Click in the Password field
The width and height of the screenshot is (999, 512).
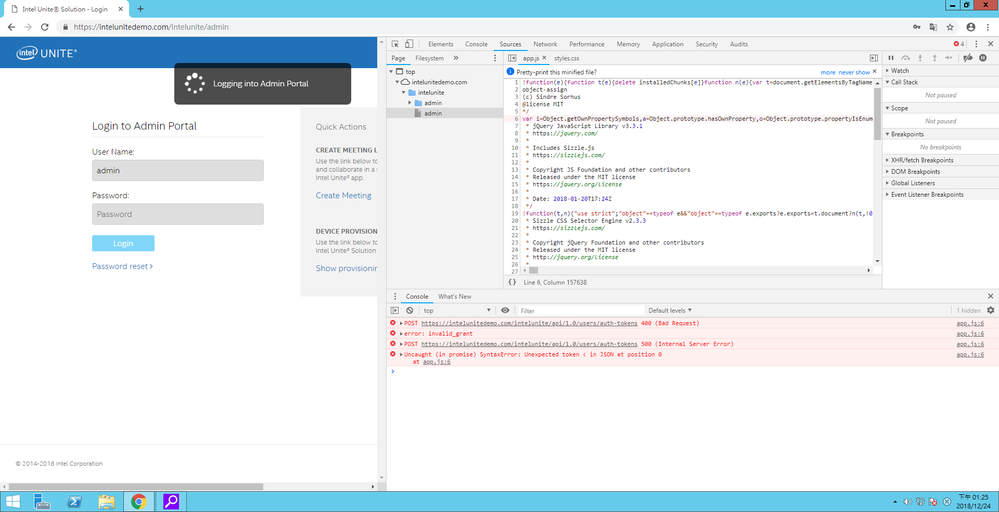pos(178,214)
